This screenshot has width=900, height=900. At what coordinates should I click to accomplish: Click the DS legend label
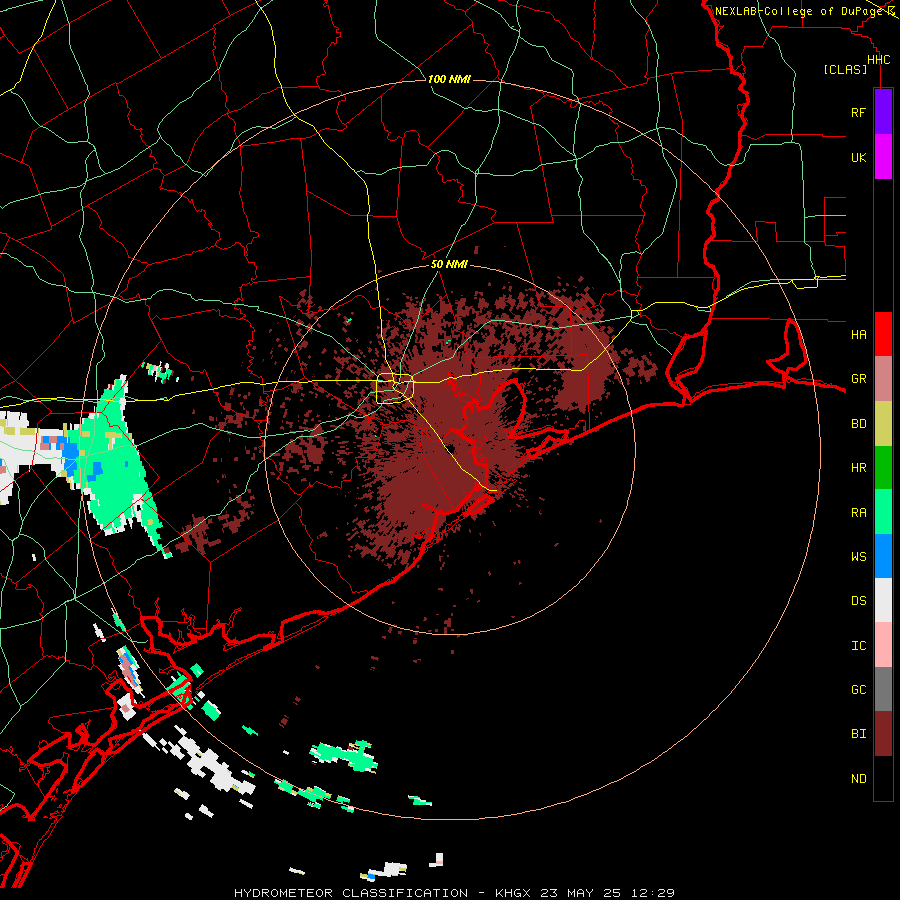pos(858,601)
